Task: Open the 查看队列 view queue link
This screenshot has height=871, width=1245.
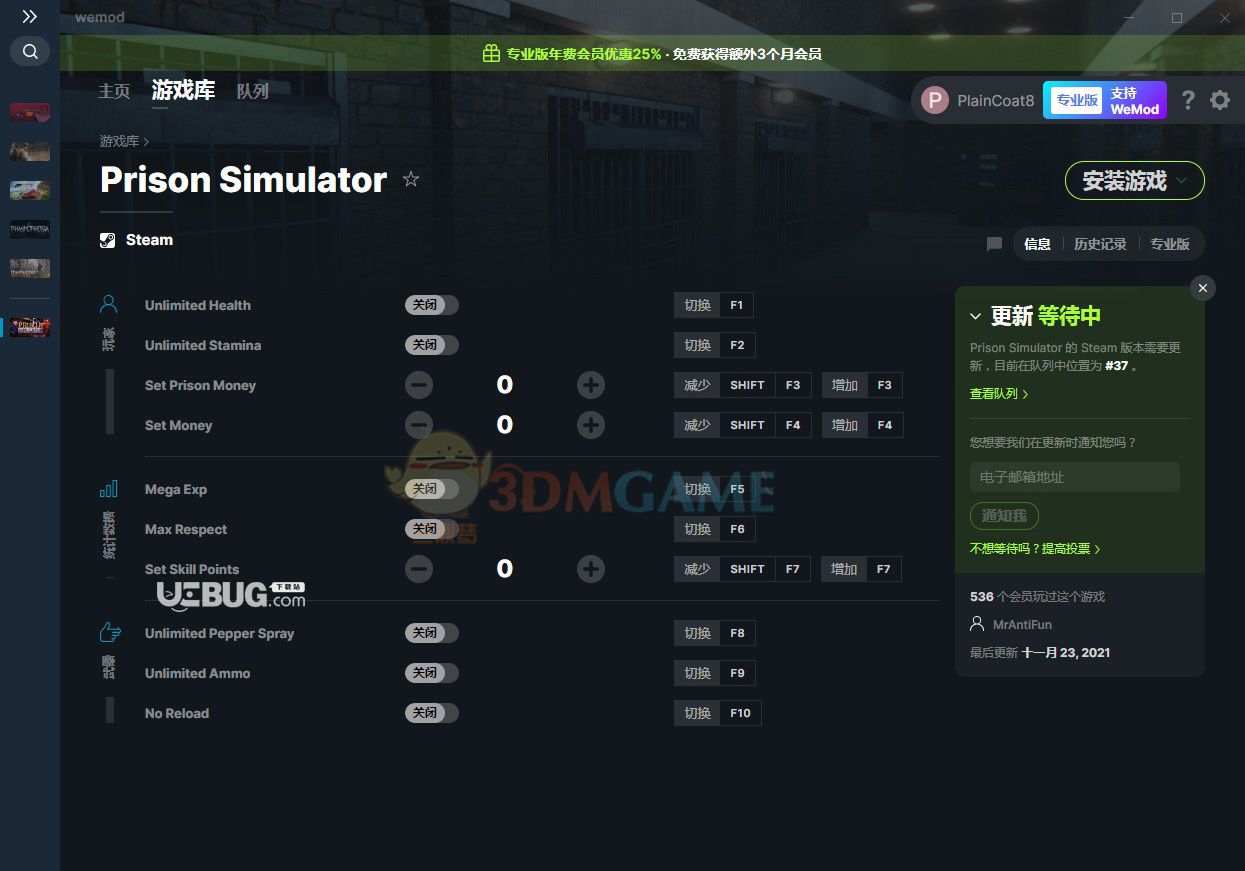Action: point(999,394)
